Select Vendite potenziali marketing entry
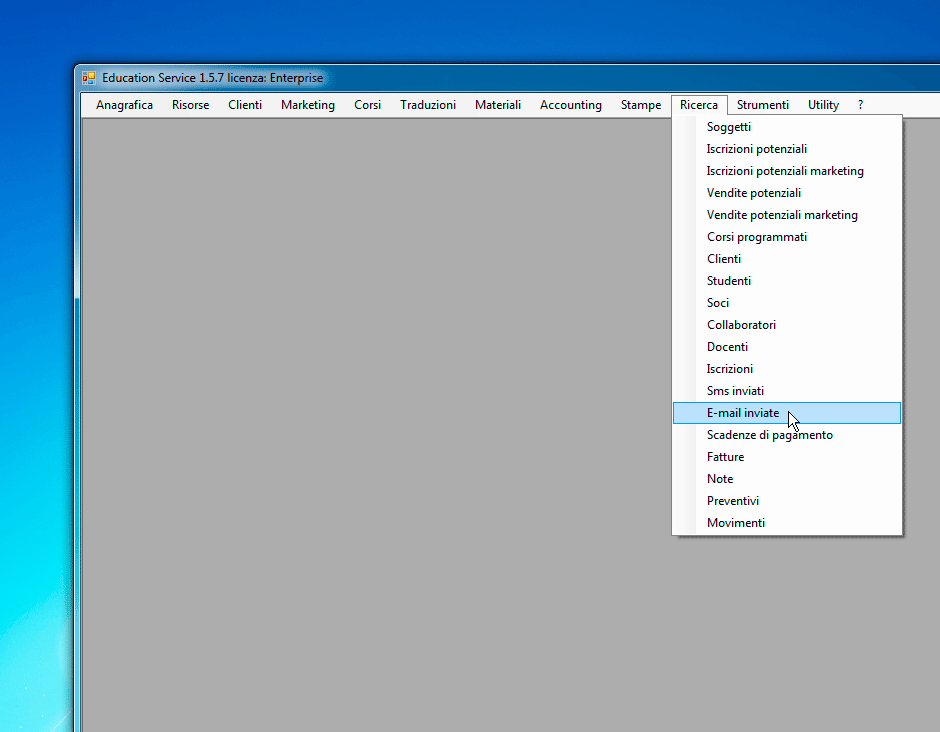The image size is (940, 732). click(787, 215)
